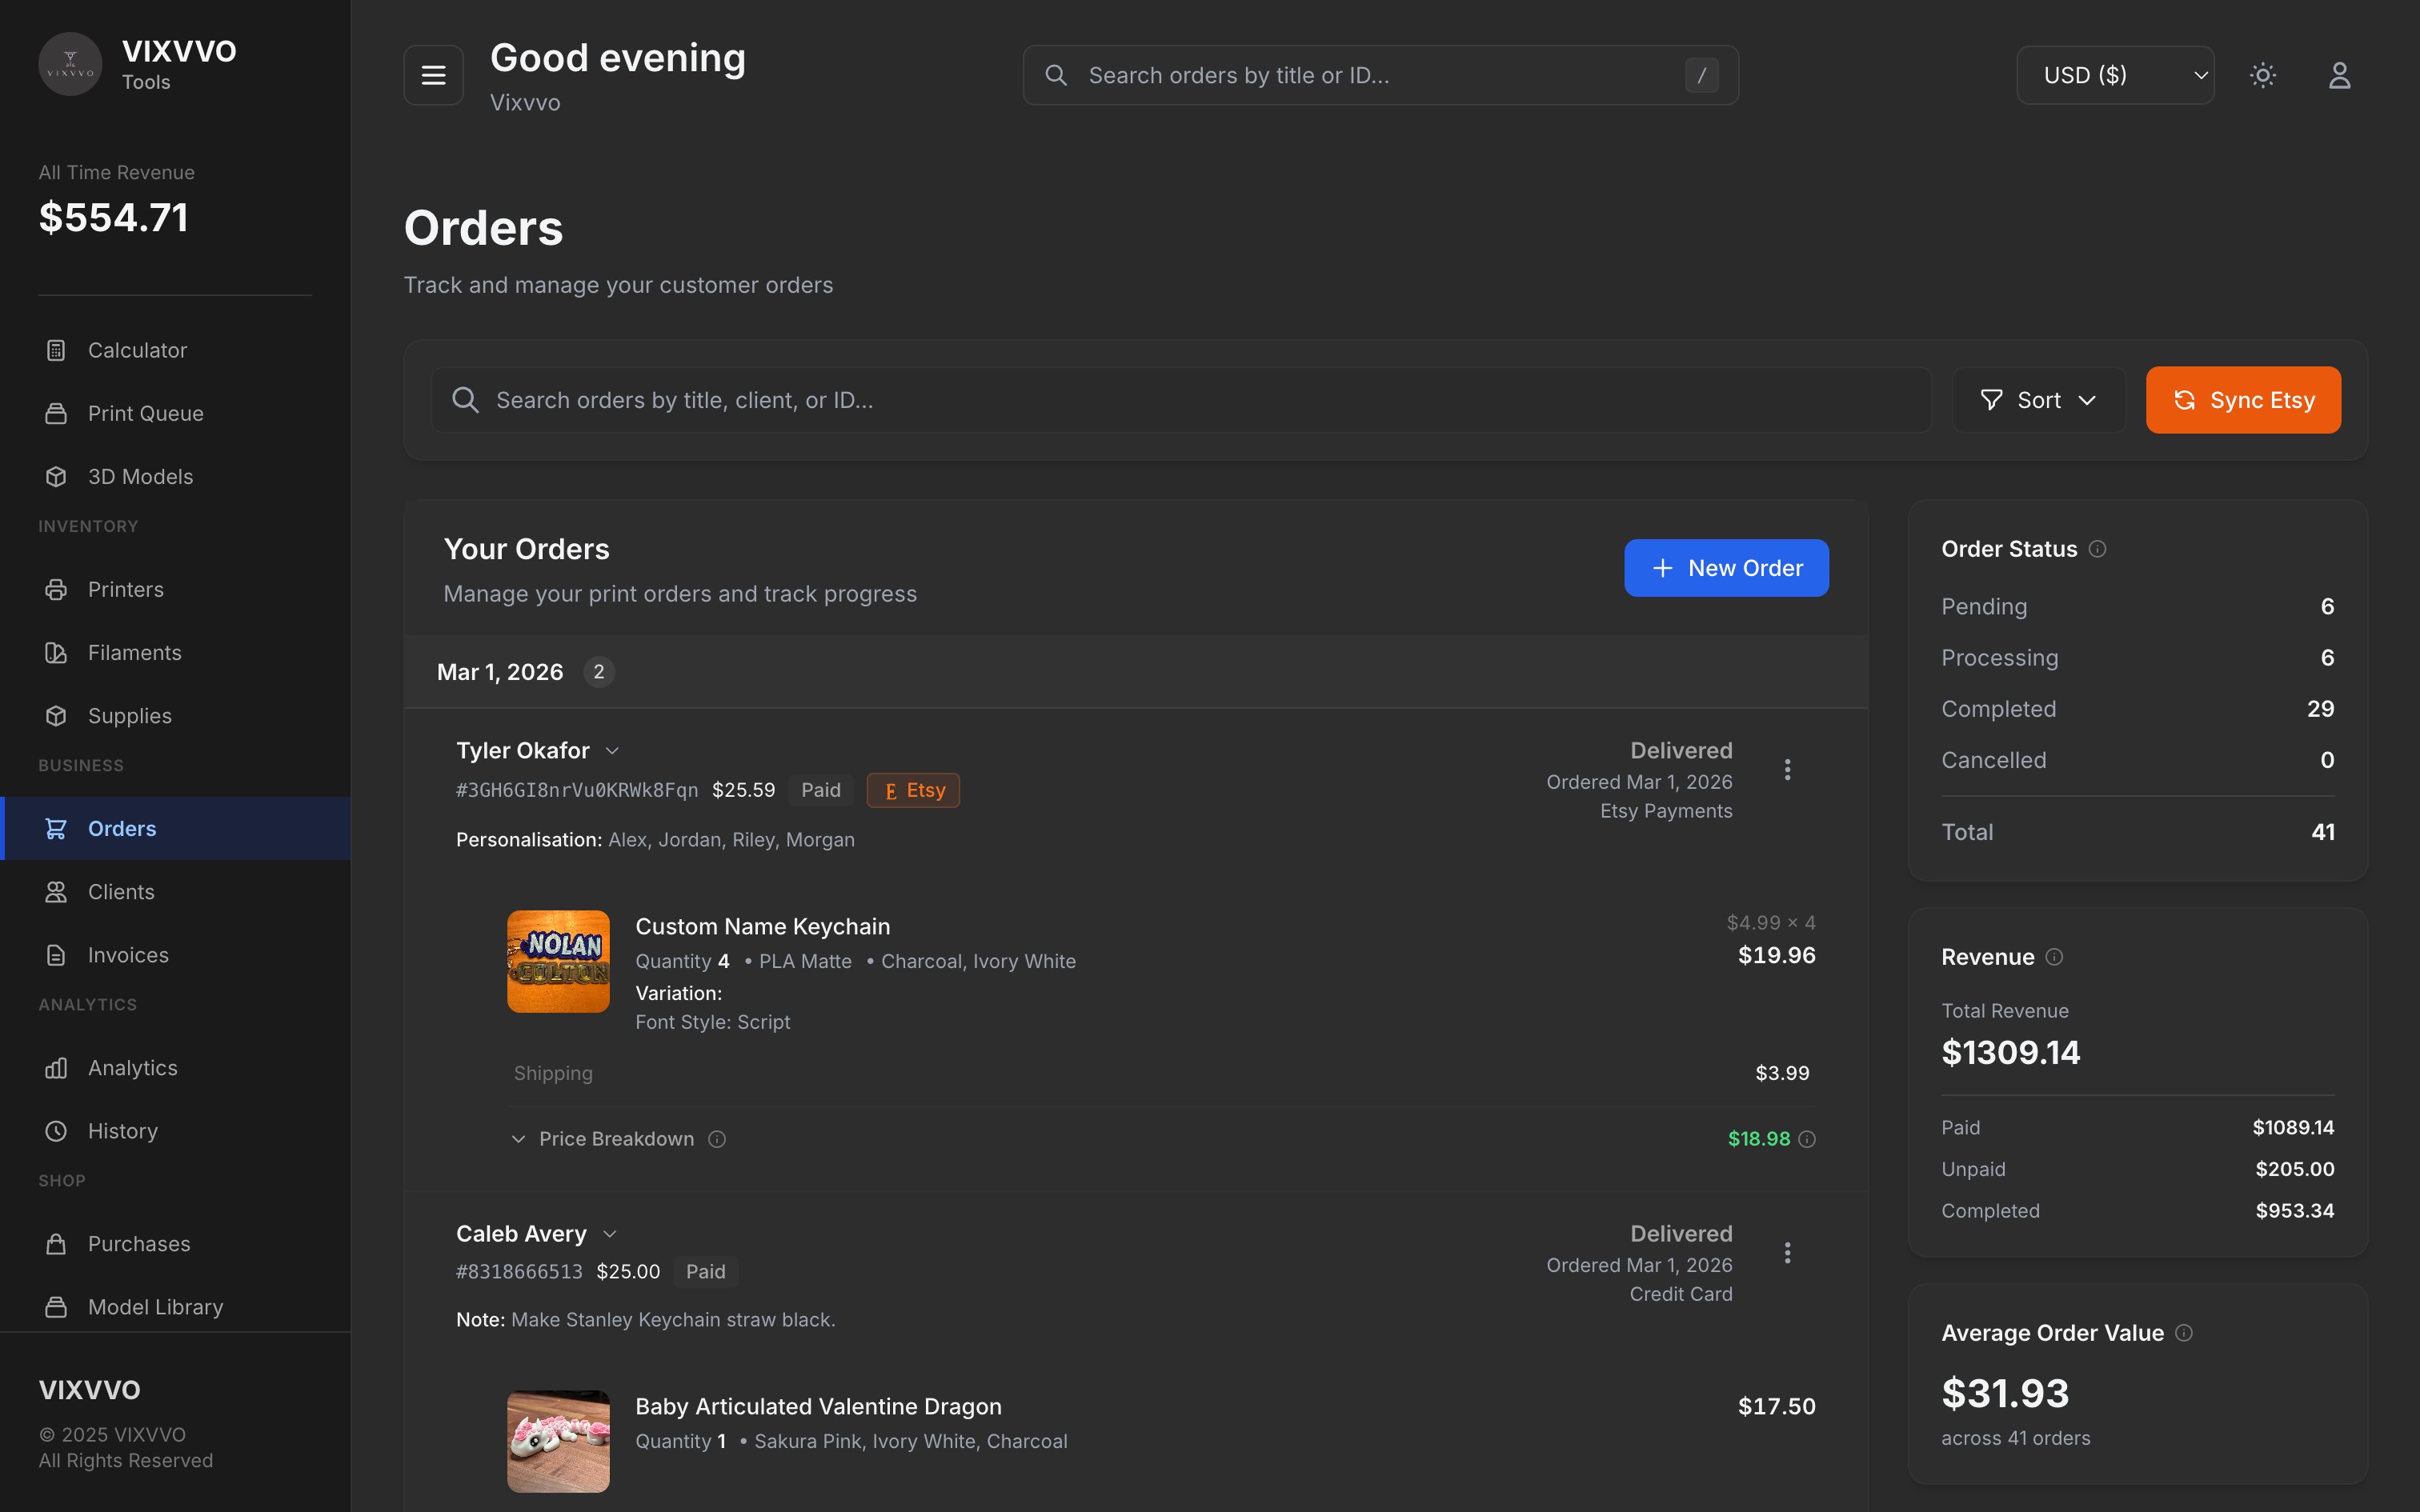Viewport: 2420px width, 1512px height.
Task: Click the Sync Etsy button
Action: click(x=2242, y=400)
